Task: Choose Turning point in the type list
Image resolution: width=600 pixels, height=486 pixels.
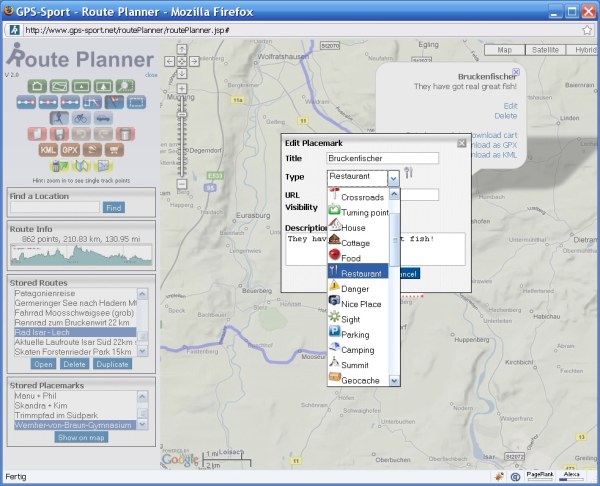Action: tap(358, 212)
